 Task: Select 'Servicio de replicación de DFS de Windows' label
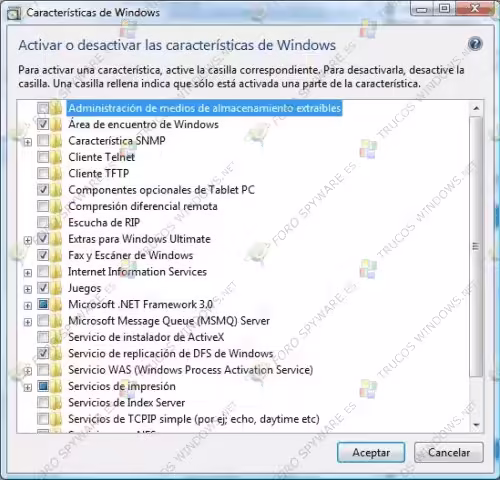coord(171,353)
